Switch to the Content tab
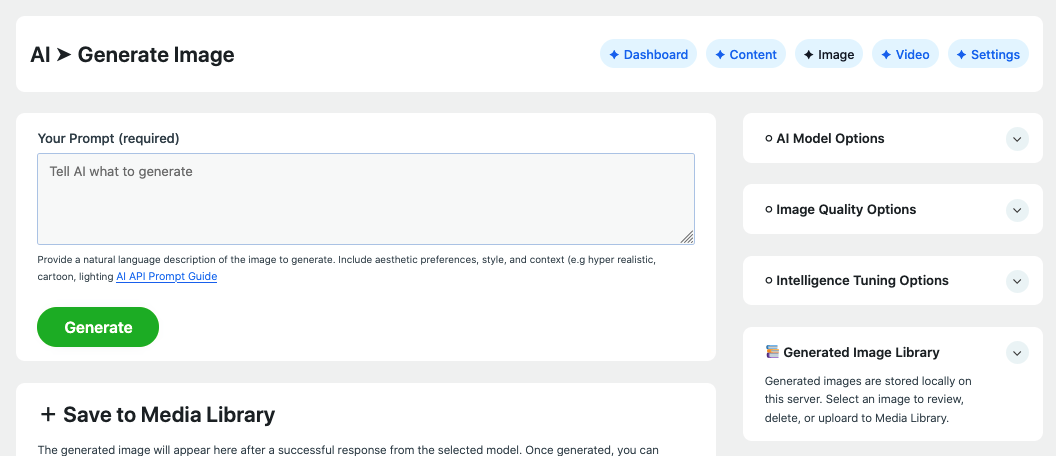This screenshot has width=1056, height=456. click(x=746, y=55)
